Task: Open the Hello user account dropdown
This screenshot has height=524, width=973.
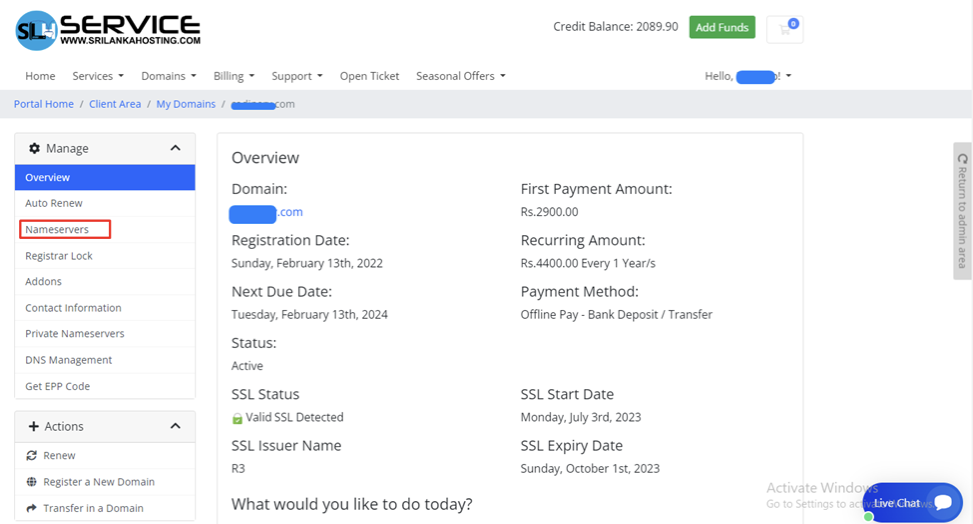Action: click(x=747, y=76)
